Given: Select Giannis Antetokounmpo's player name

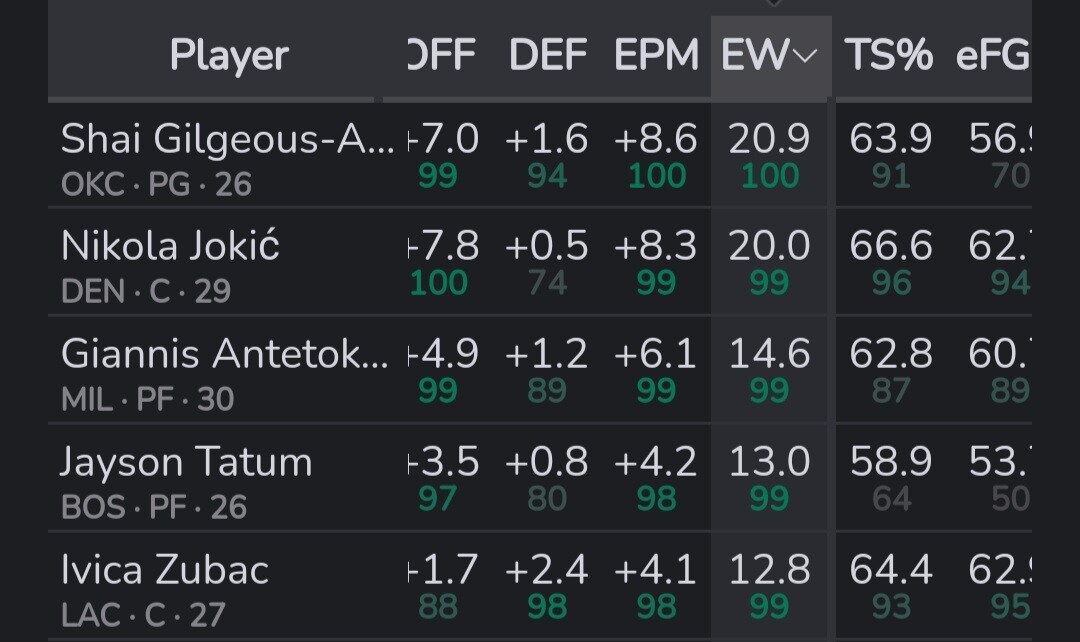Looking at the screenshot, I should pyautogui.click(x=224, y=354).
